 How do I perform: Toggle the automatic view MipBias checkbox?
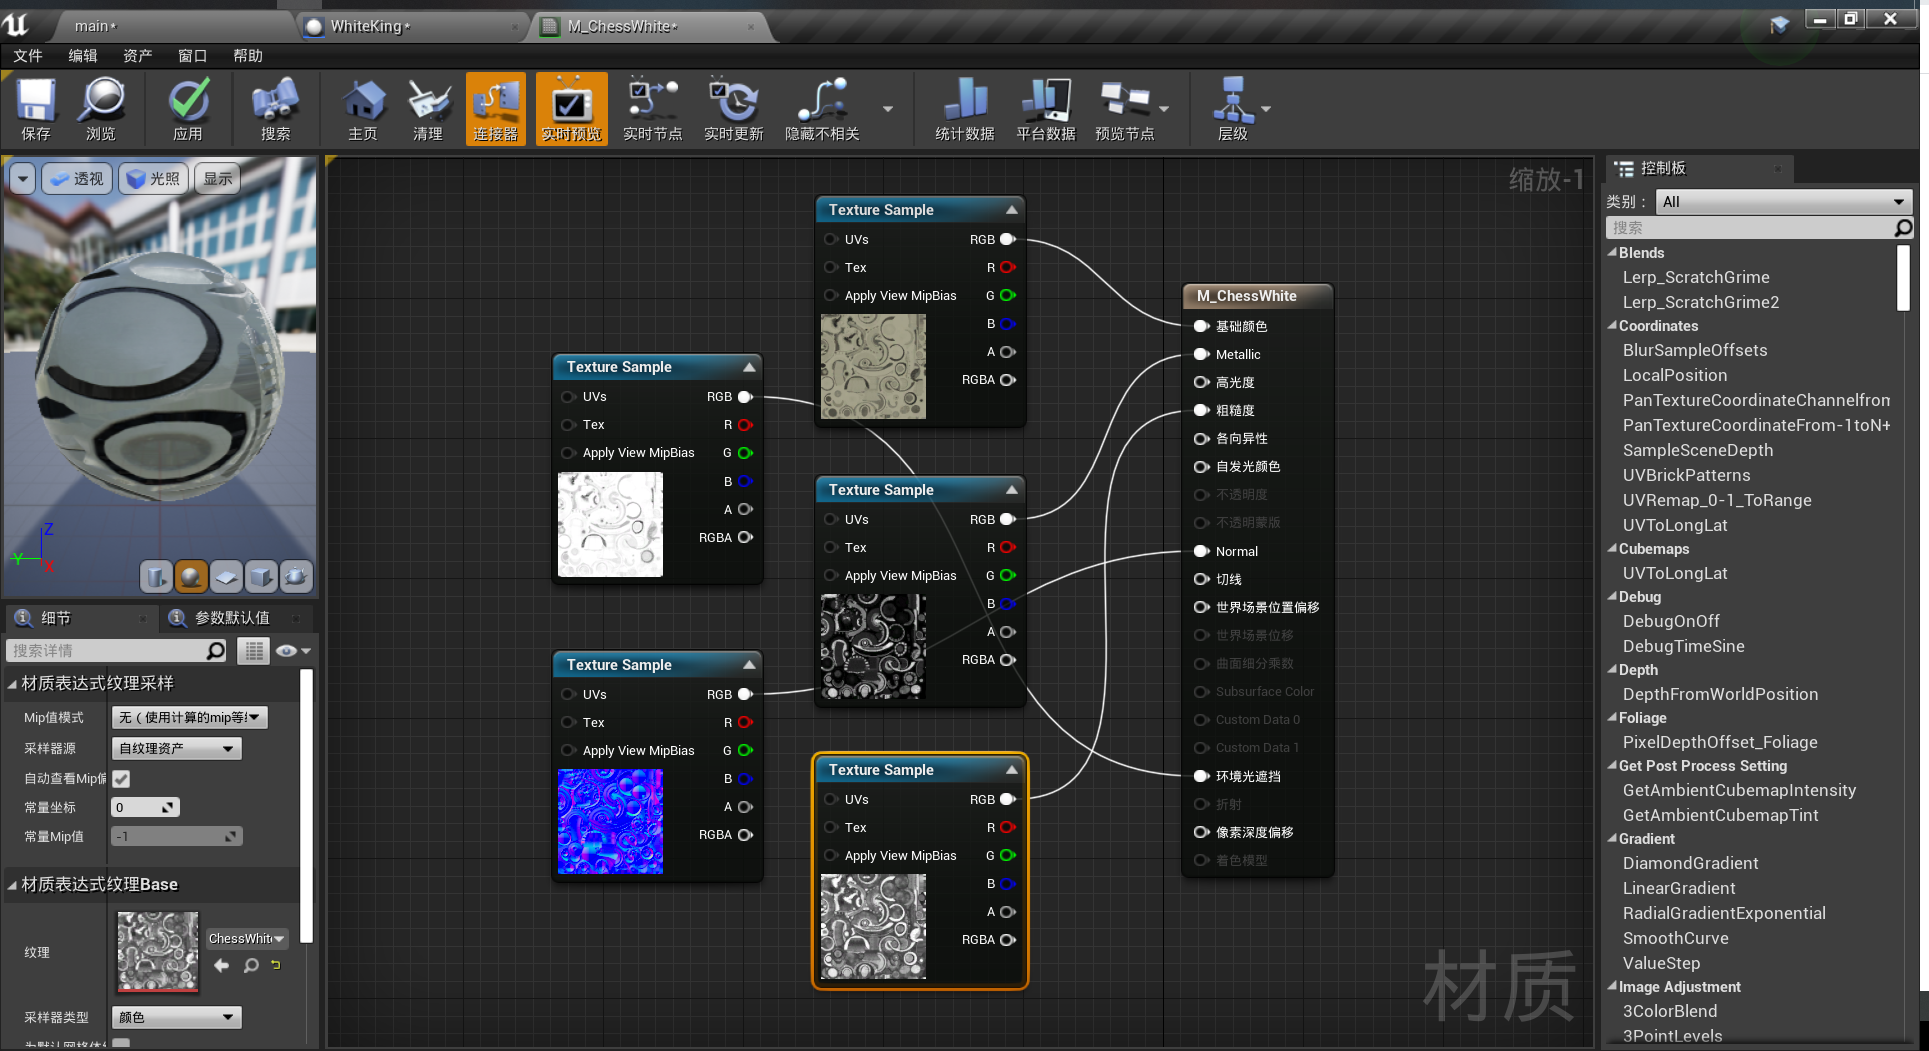click(x=122, y=778)
